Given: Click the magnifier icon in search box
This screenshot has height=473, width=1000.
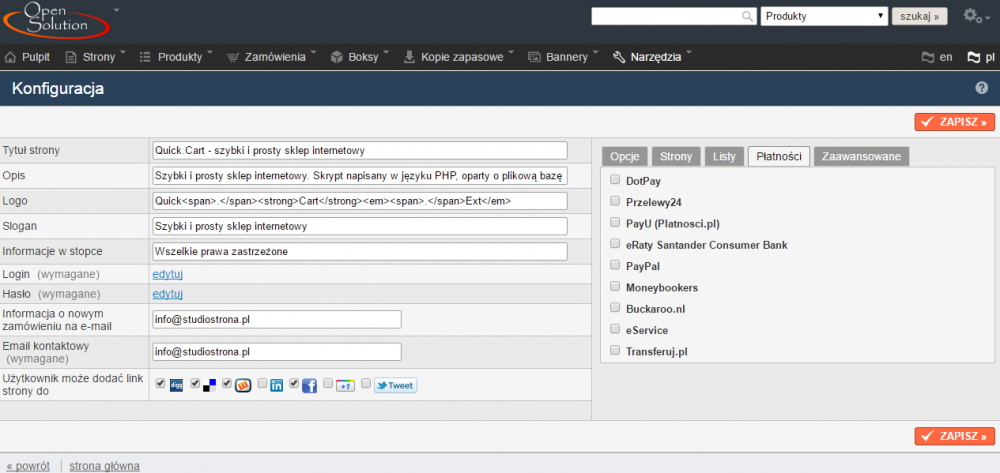Looking at the screenshot, I should click(747, 17).
